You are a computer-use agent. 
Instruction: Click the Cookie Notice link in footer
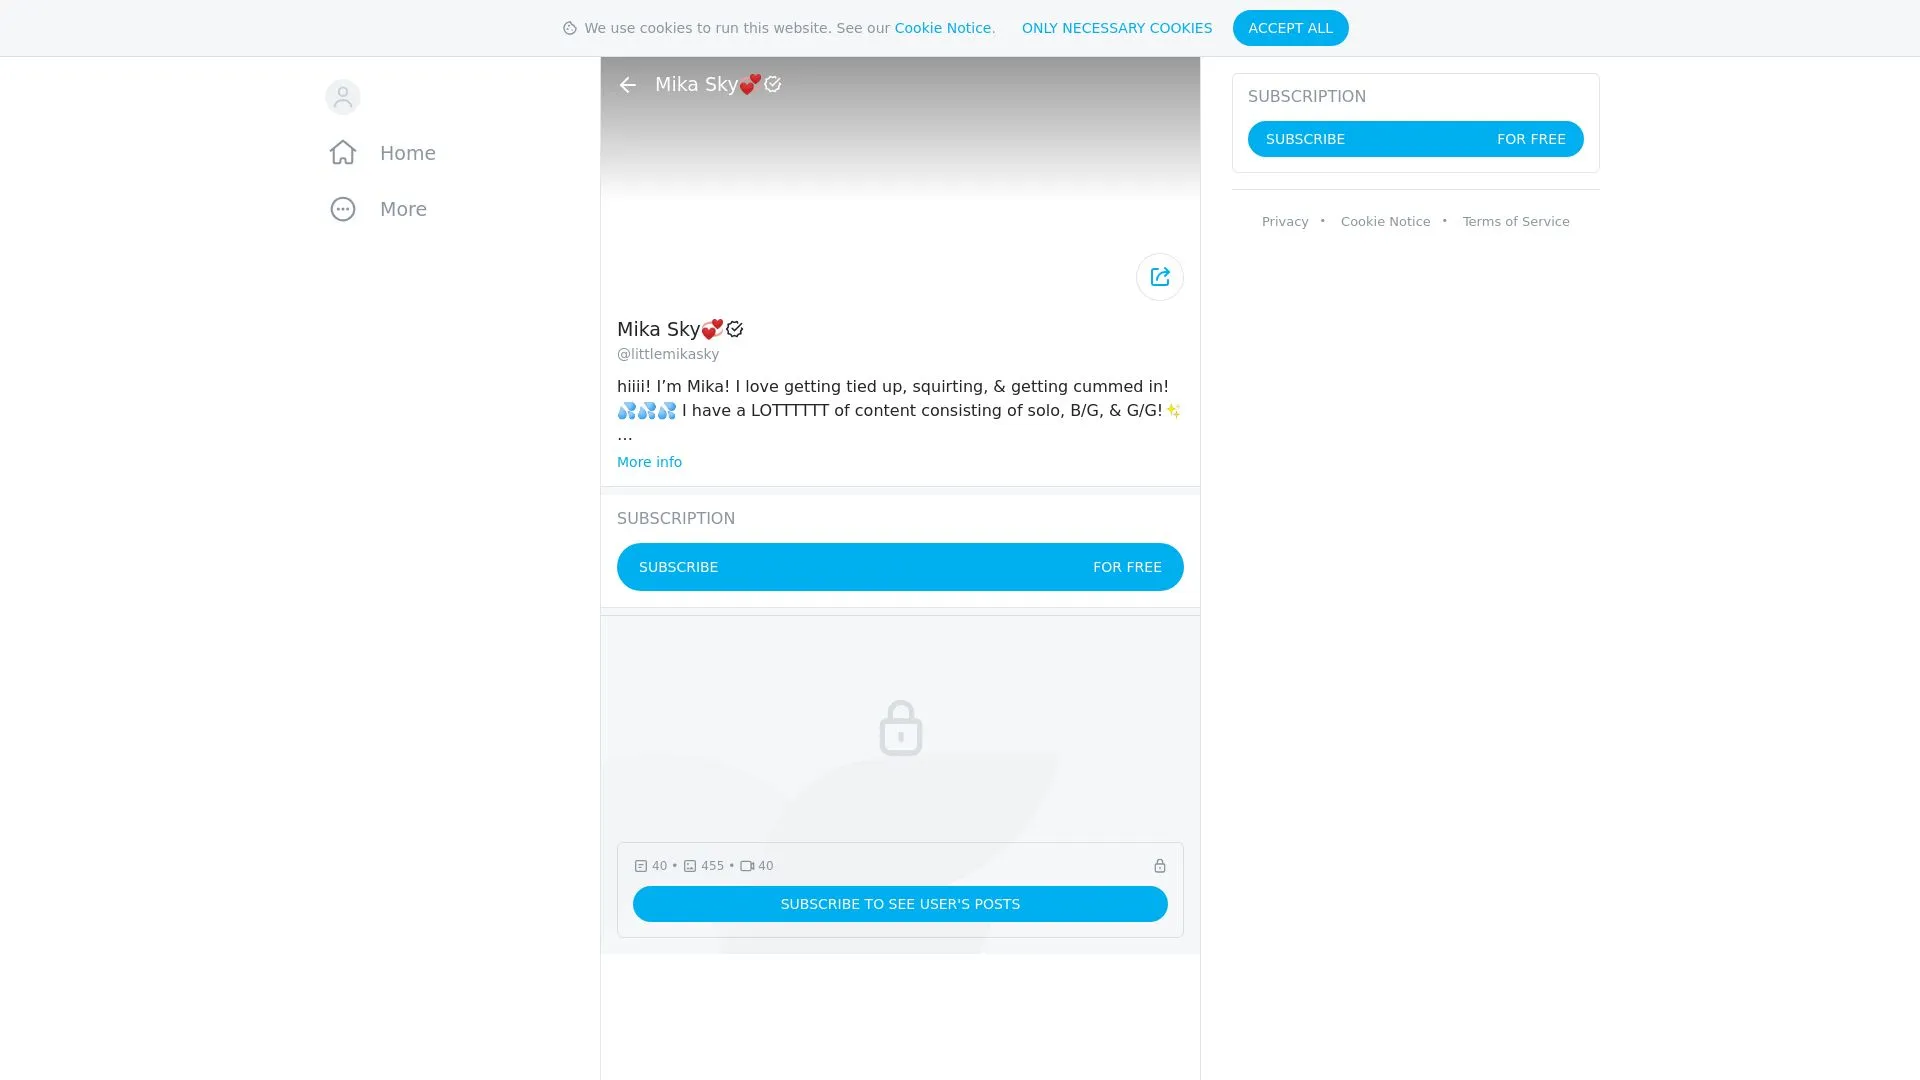1385,220
